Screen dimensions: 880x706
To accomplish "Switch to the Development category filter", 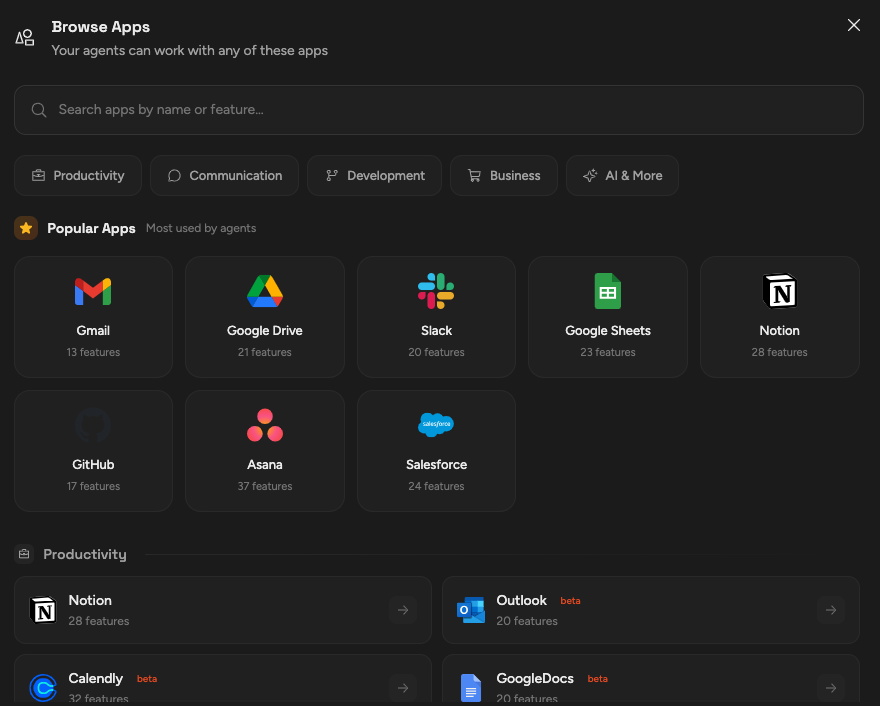I will pyautogui.click(x=375, y=176).
